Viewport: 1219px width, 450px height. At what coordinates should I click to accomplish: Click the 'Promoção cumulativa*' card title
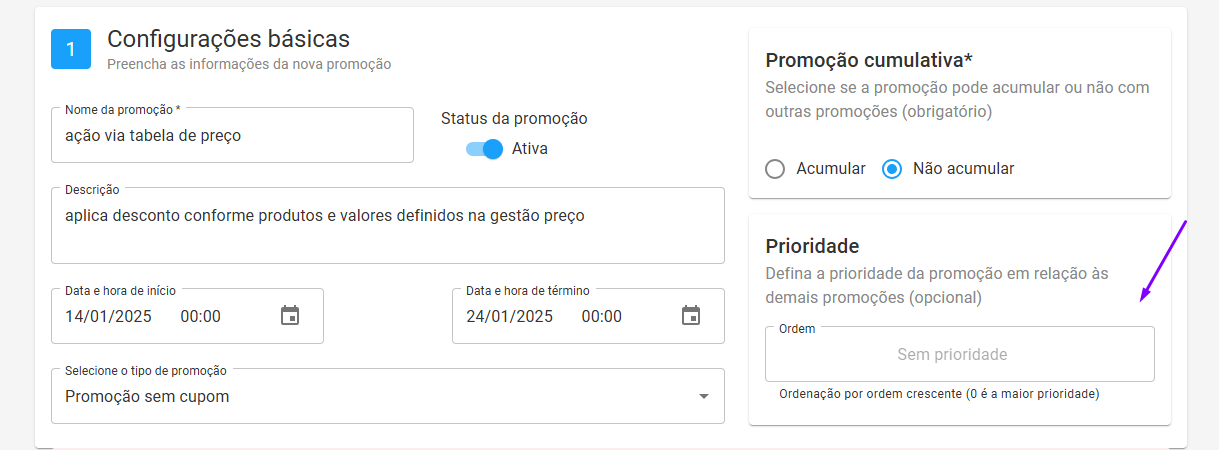[x=869, y=59]
